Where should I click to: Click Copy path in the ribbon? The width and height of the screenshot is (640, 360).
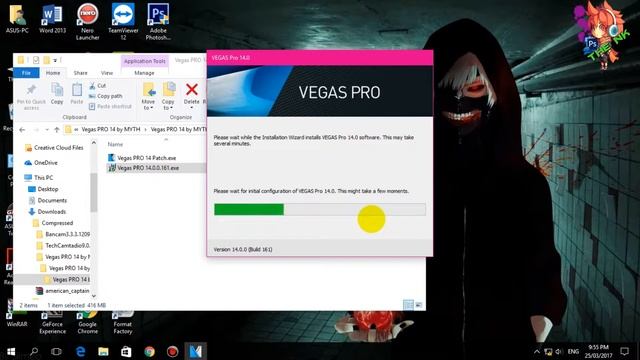[x=105, y=96]
